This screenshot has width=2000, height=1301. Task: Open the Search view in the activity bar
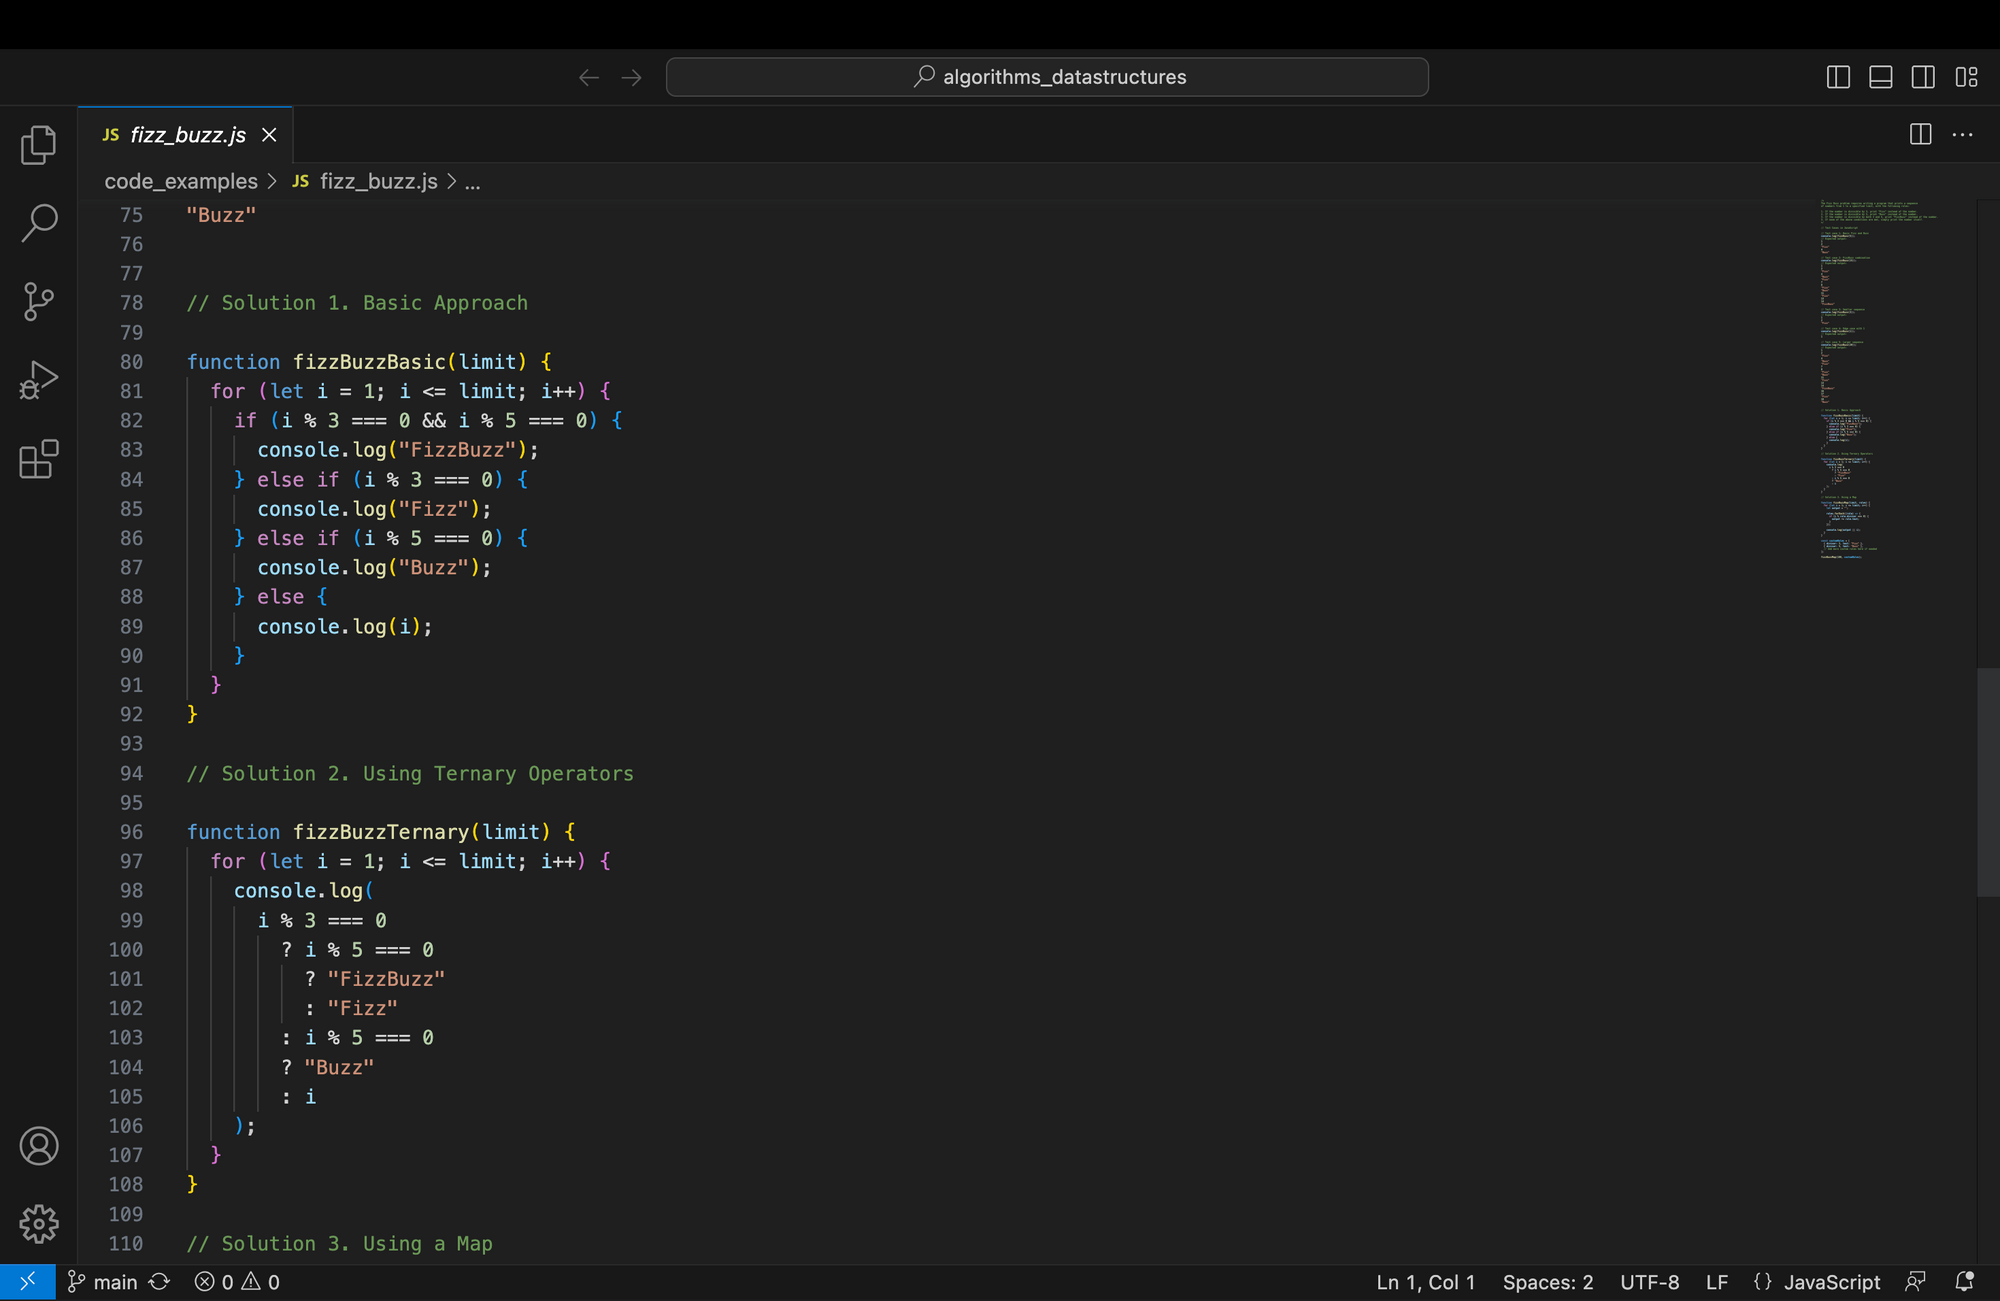click(38, 222)
